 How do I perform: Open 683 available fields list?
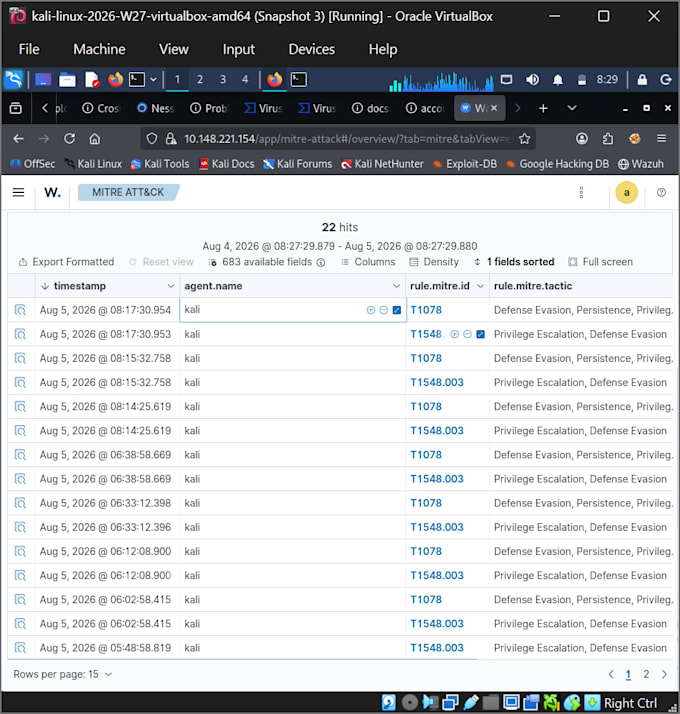click(267, 262)
